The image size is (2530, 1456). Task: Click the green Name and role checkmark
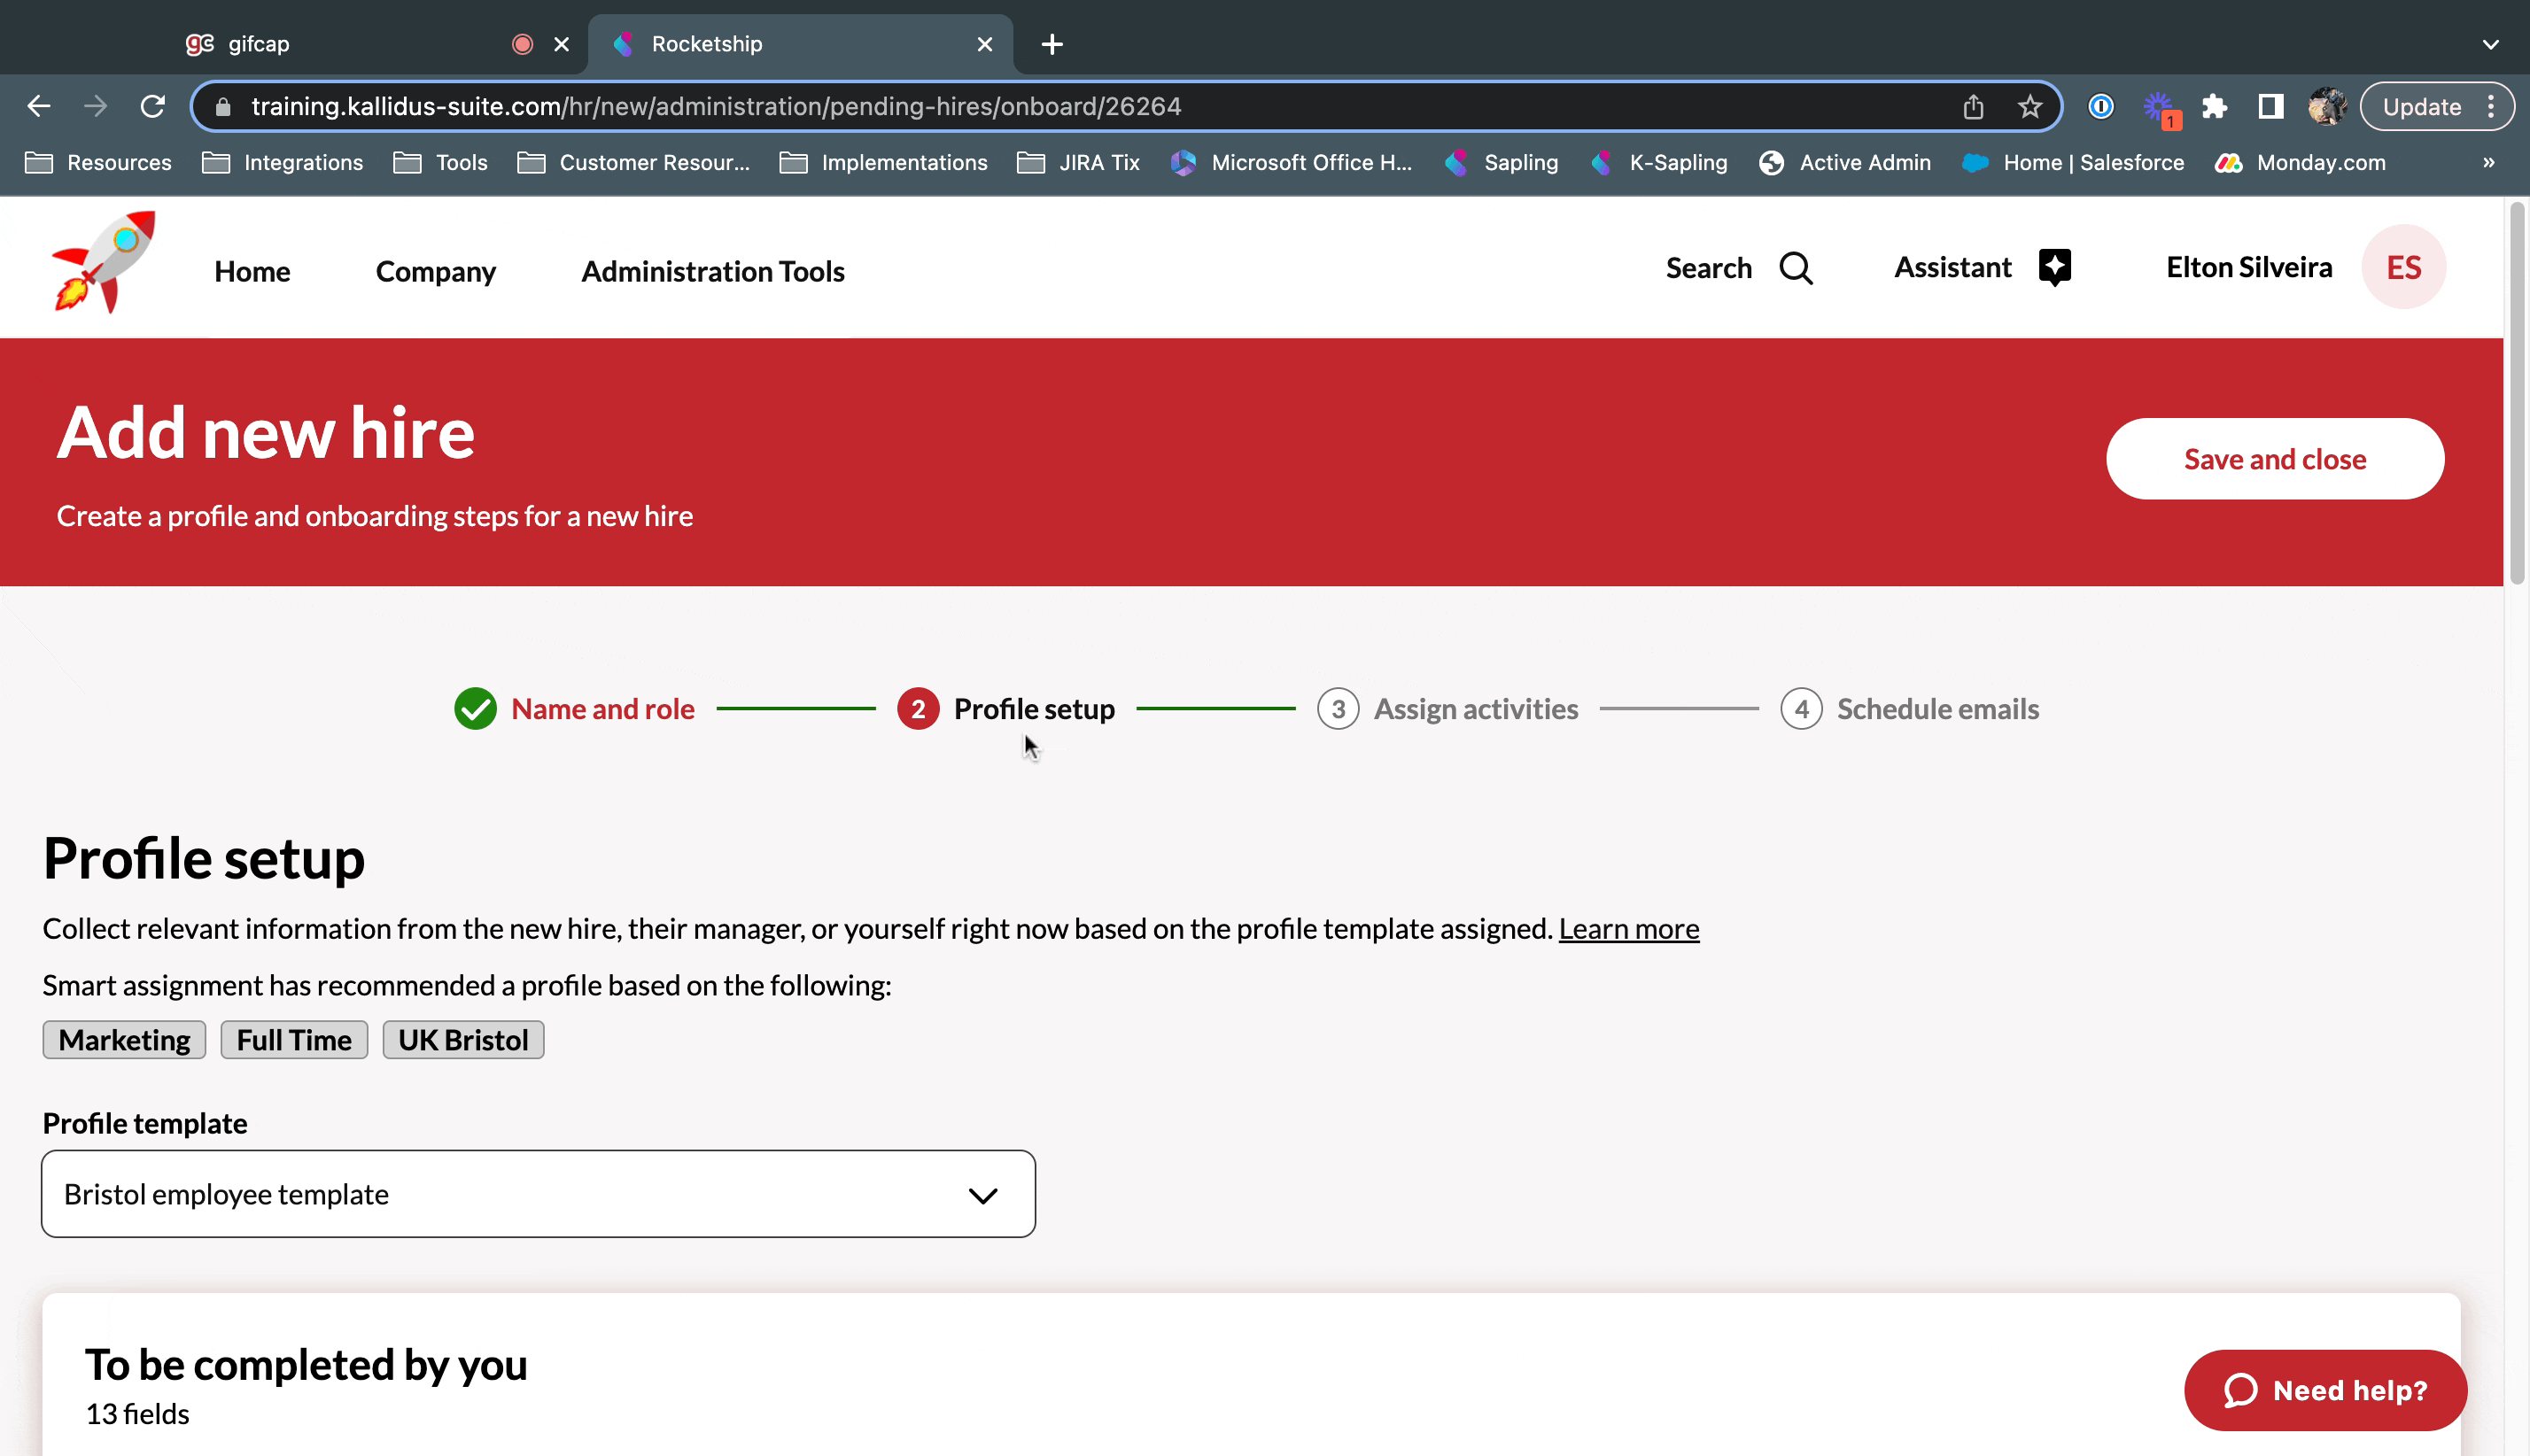click(x=475, y=709)
